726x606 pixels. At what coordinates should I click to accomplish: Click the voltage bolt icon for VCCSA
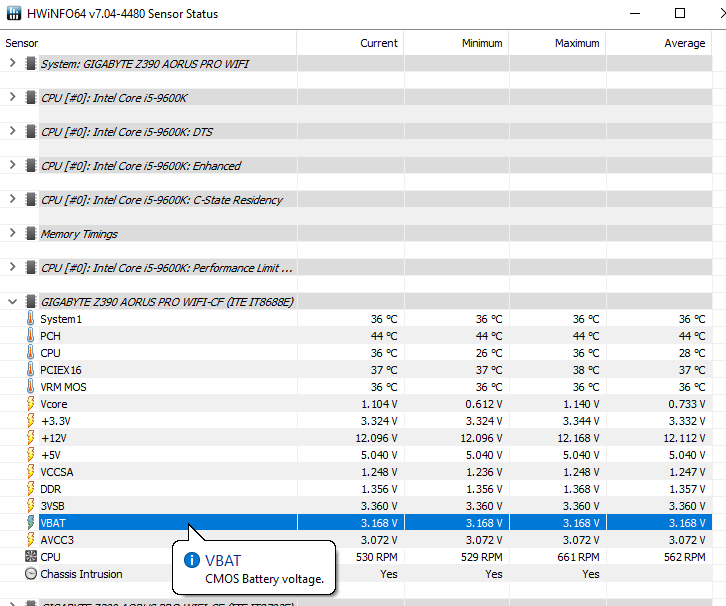click(31, 472)
